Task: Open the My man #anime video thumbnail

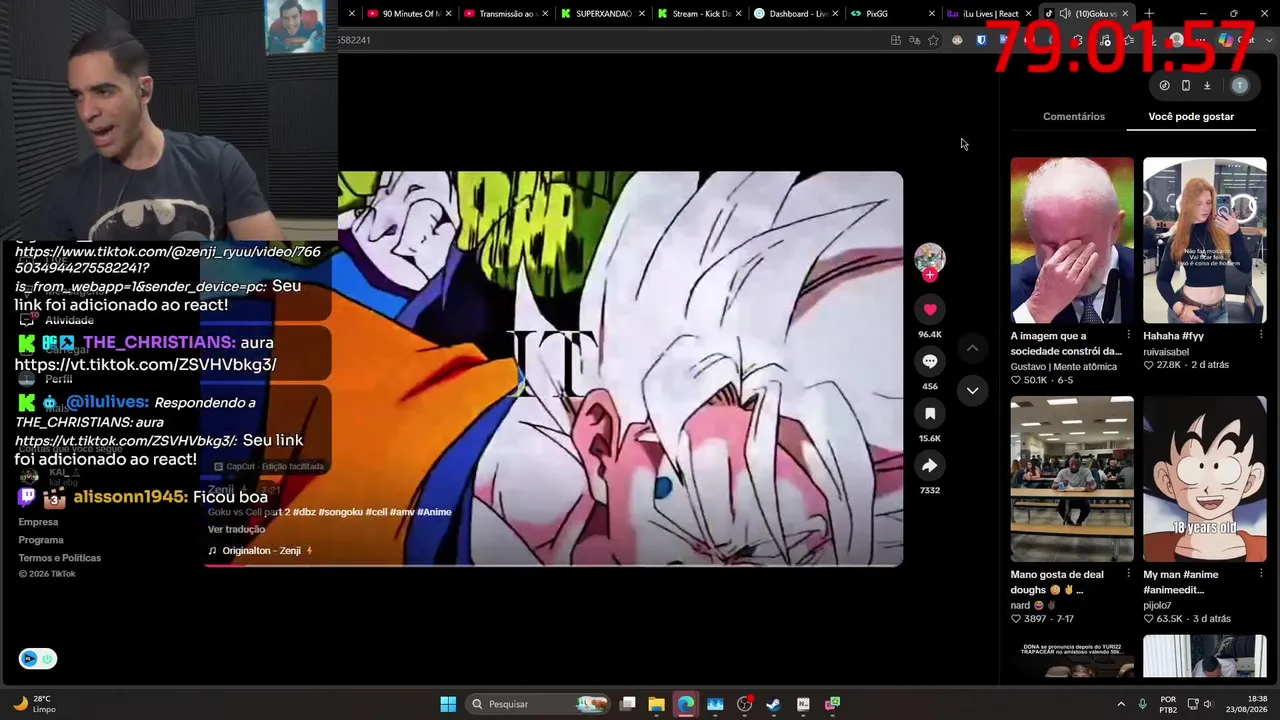Action: [1205, 479]
